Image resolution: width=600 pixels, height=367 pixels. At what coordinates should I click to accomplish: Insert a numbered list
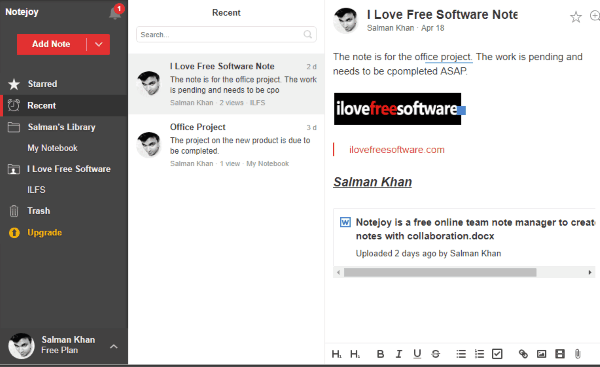click(479, 354)
